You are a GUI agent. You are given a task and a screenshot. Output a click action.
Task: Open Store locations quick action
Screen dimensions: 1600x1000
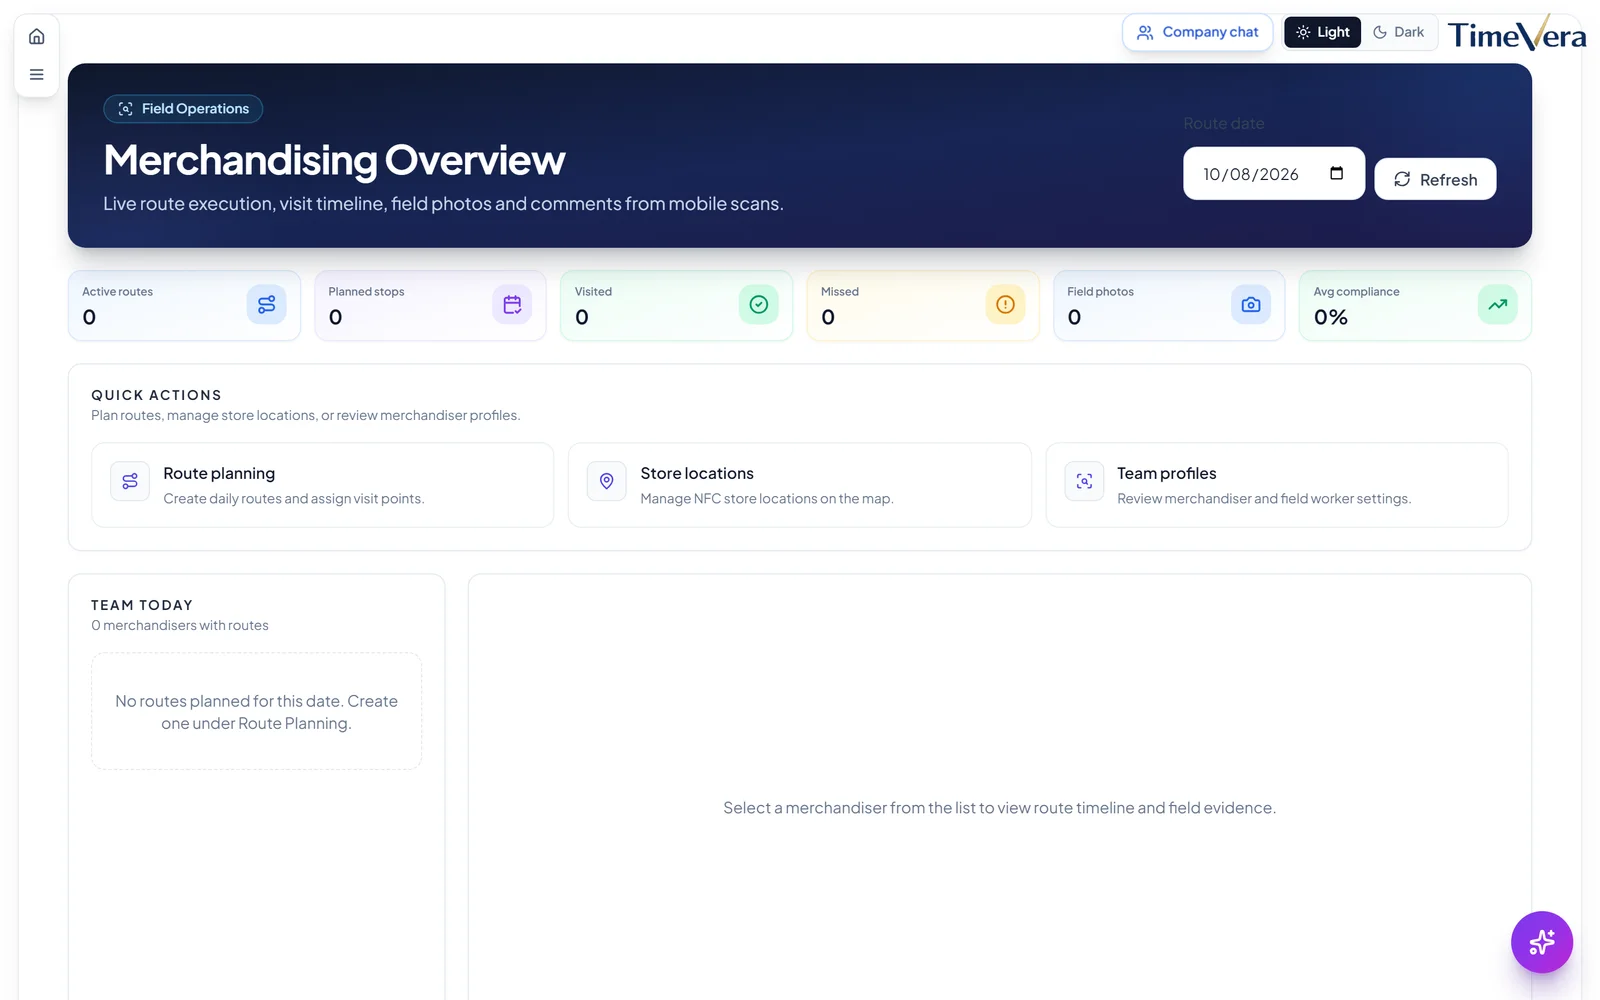[x=799, y=485]
